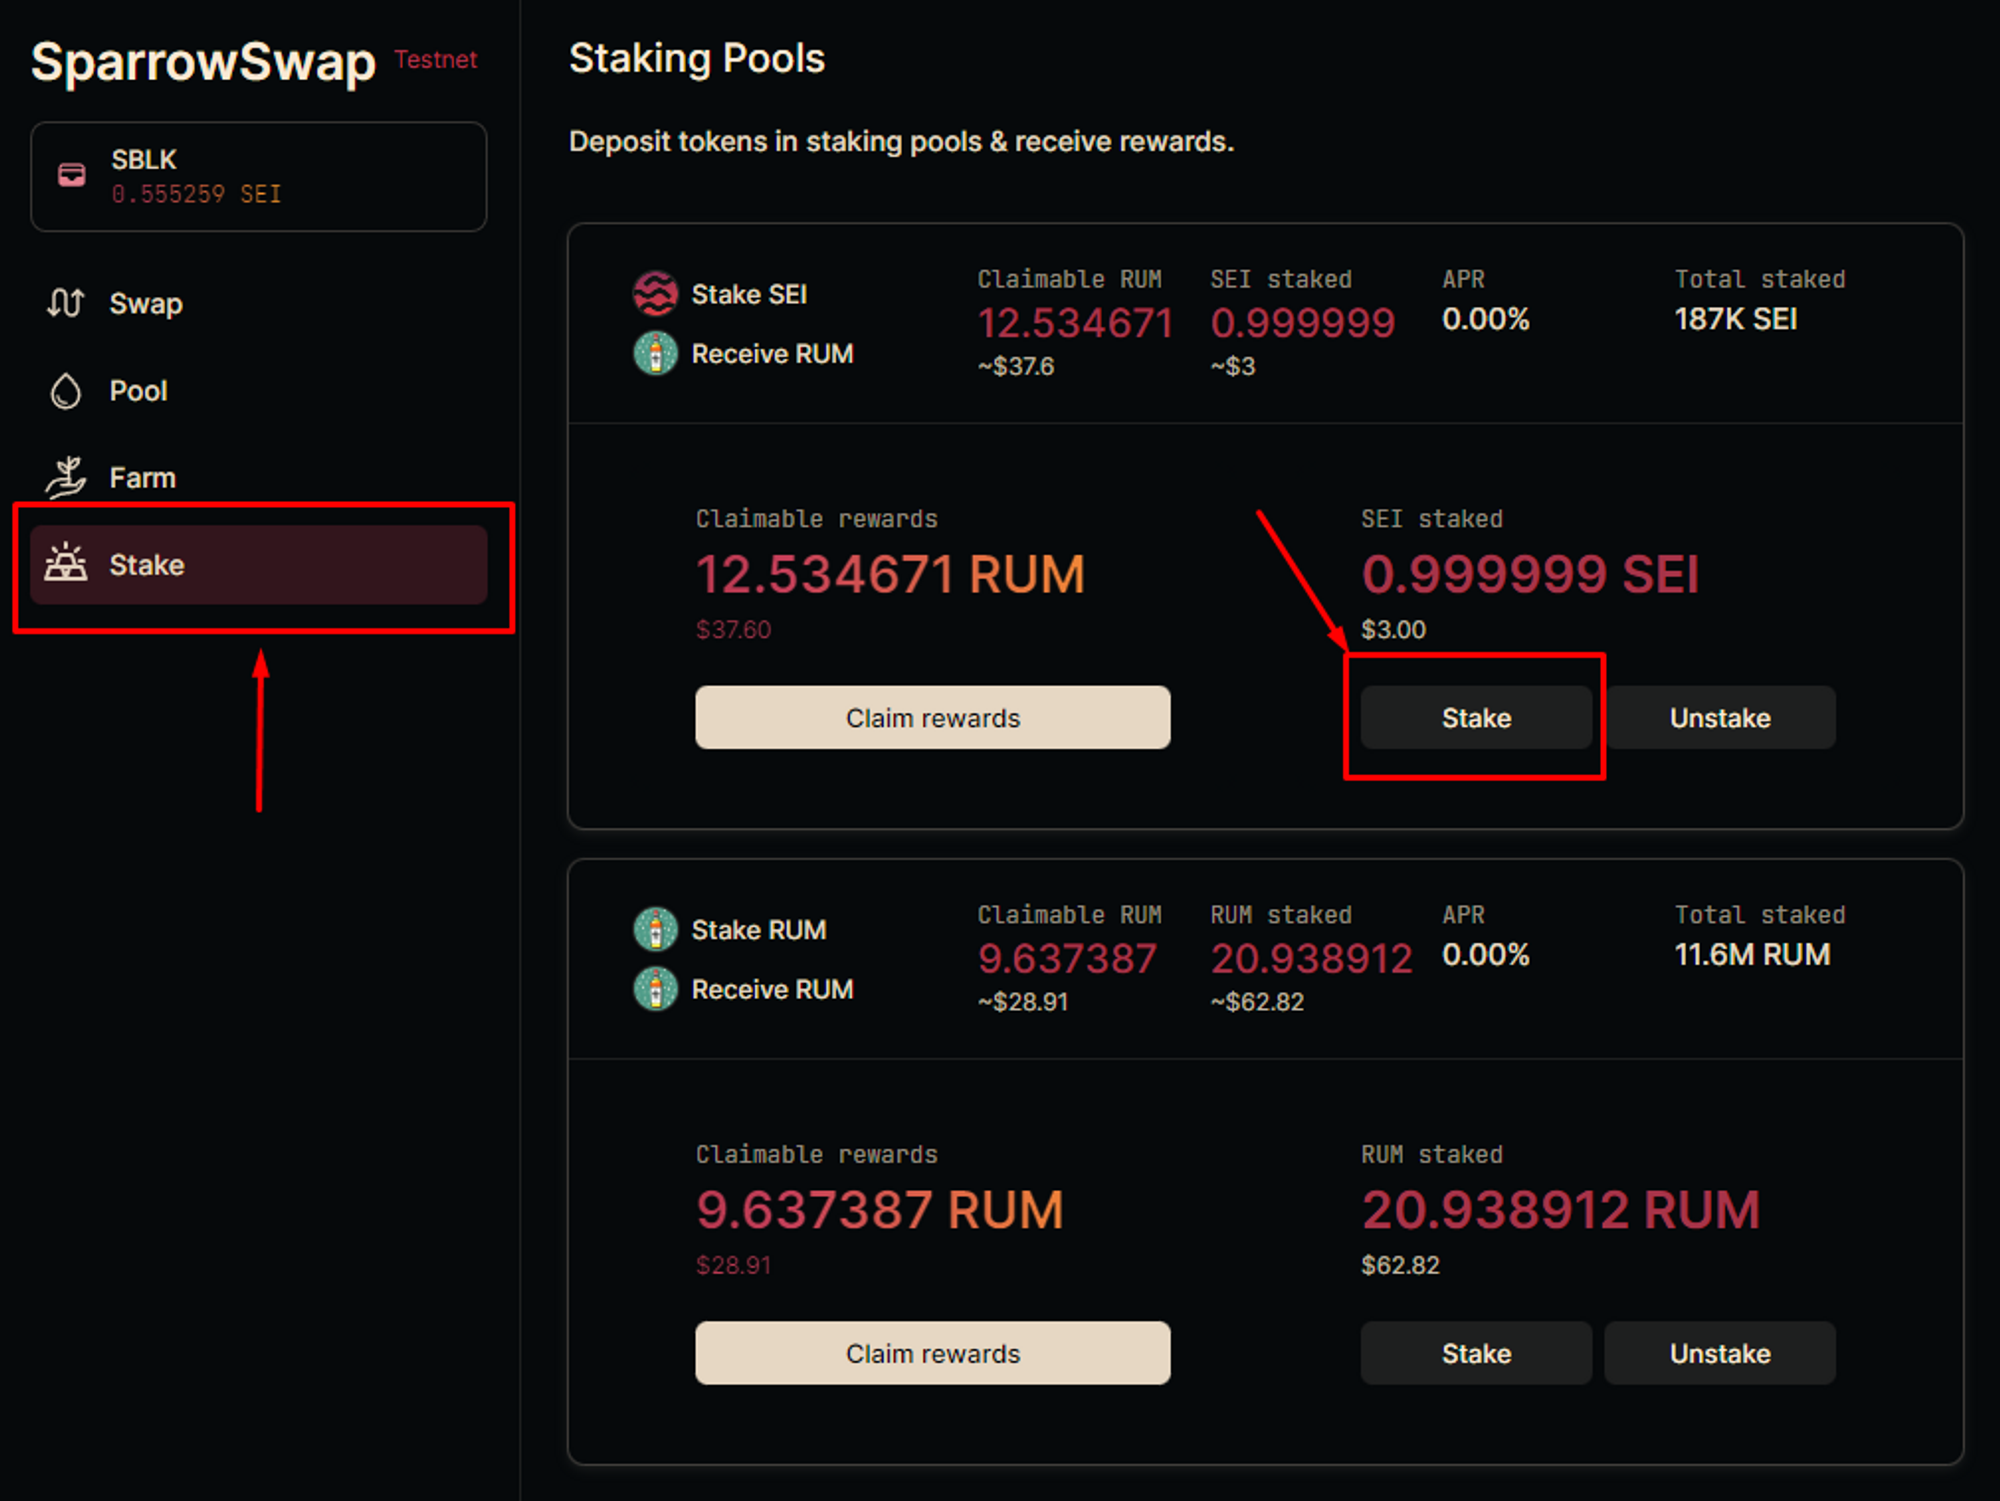Click the SEI token logo in first pool
The width and height of the screenshot is (2000, 1501).
coord(655,294)
